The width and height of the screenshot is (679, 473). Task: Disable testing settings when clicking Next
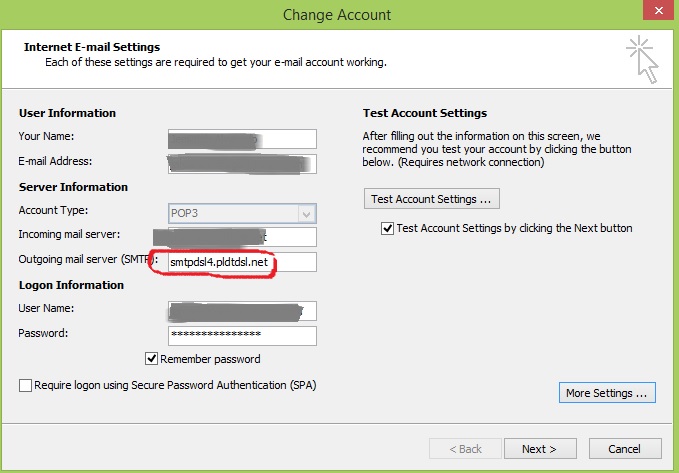click(388, 228)
